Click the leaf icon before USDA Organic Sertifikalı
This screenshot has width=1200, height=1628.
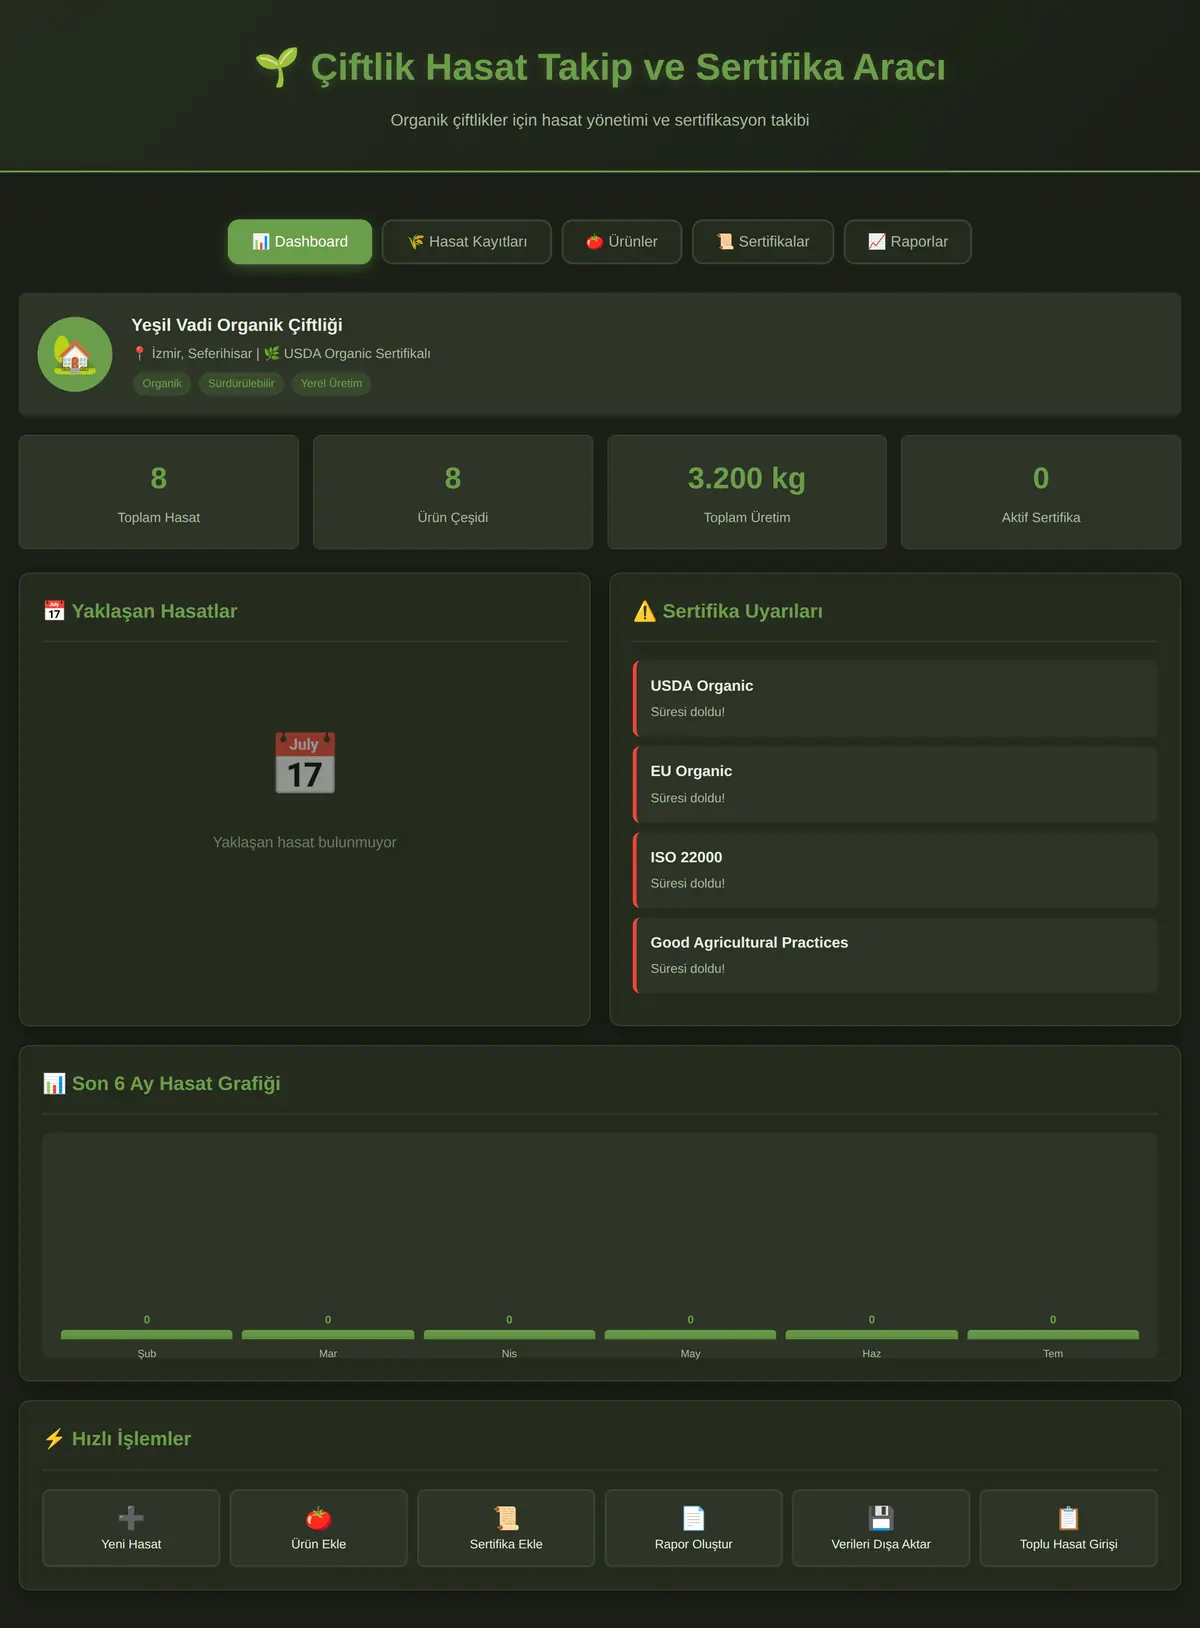pyautogui.click(x=272, y=353)
